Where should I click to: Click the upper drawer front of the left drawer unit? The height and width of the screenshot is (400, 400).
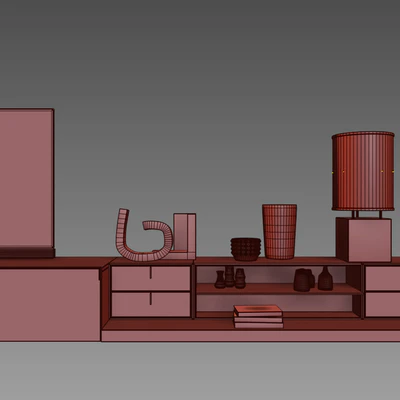(151, 278)
